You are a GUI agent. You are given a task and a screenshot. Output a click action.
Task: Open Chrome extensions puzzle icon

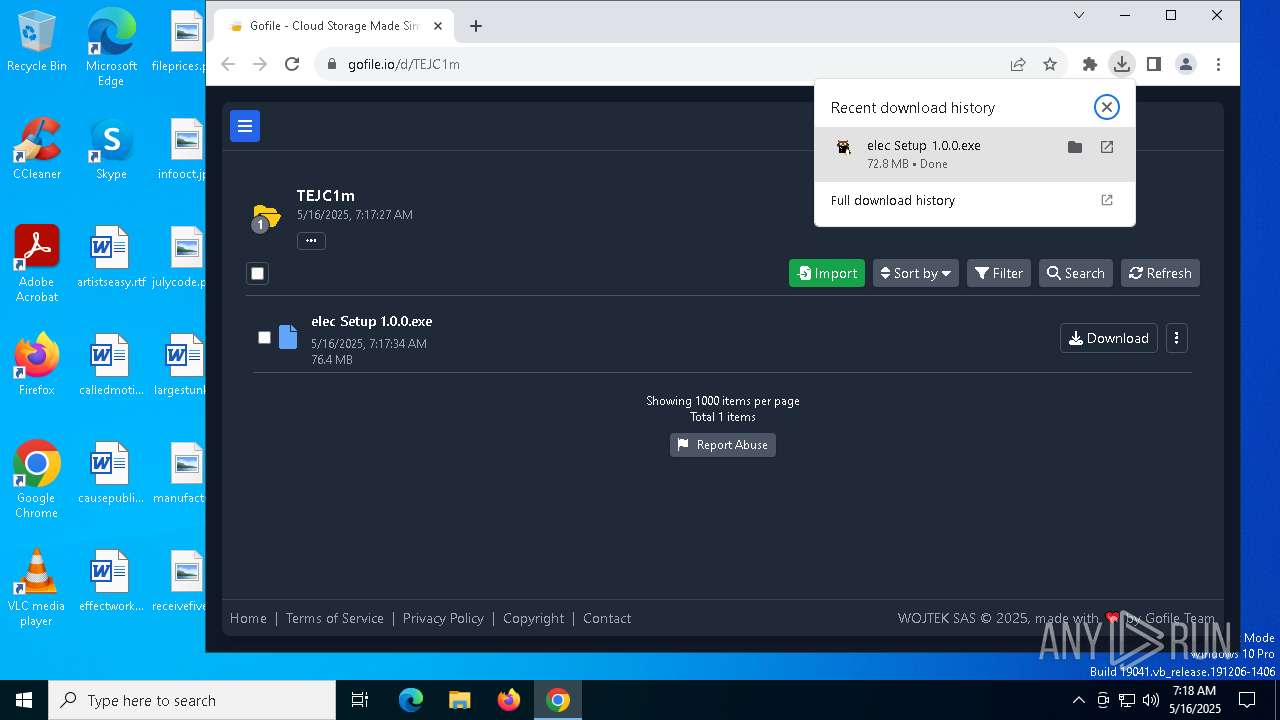pos(1090,64)
